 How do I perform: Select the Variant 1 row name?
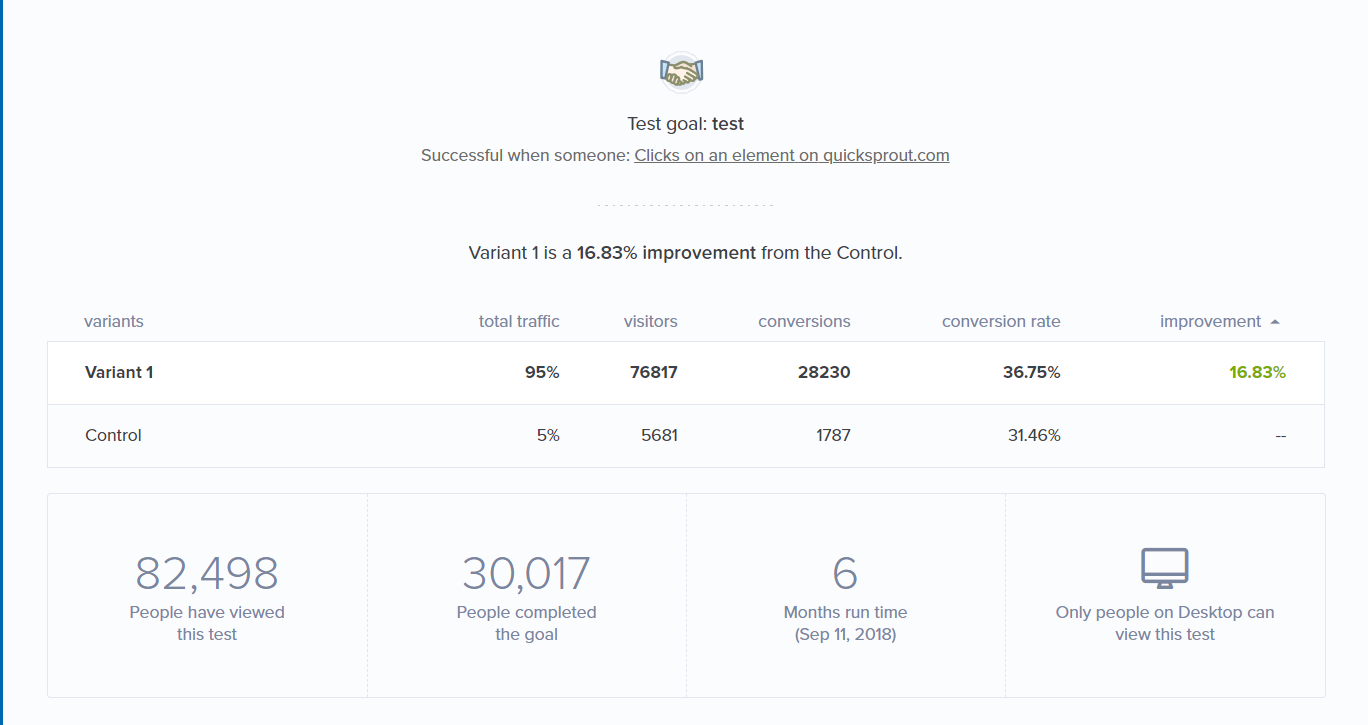[119, 372]
